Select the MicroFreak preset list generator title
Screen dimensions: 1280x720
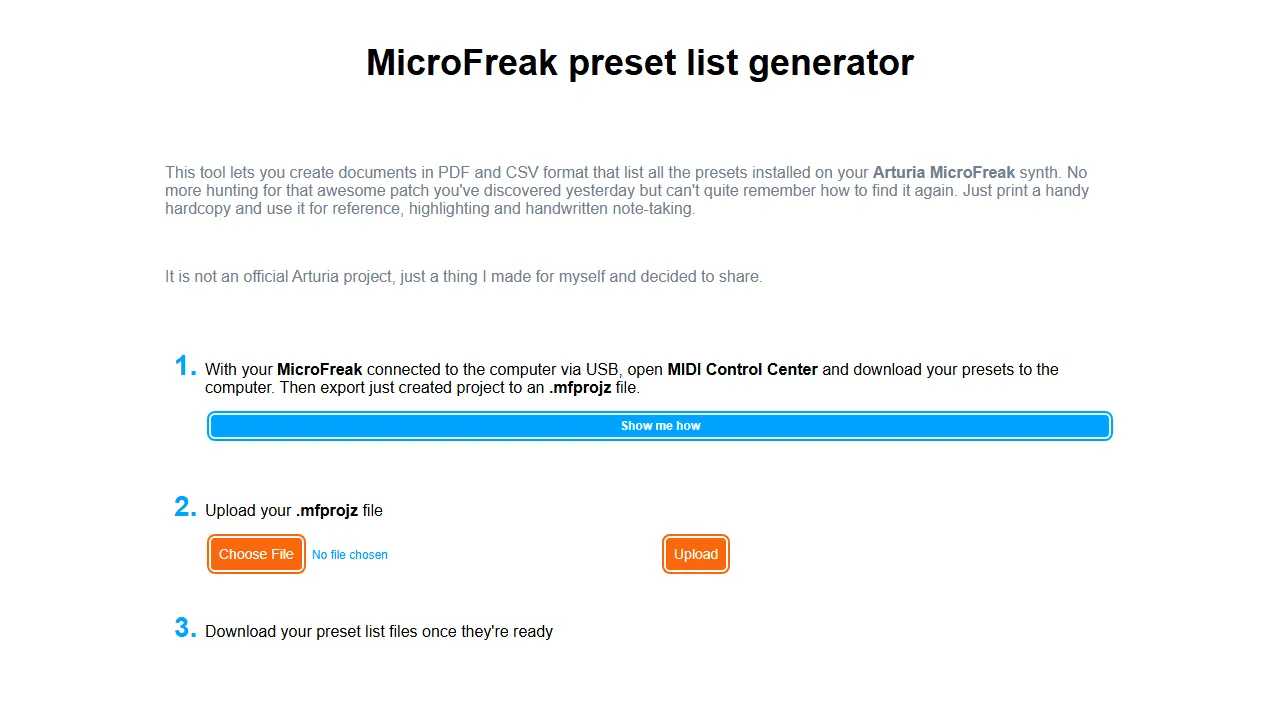[x=640, y=62]
